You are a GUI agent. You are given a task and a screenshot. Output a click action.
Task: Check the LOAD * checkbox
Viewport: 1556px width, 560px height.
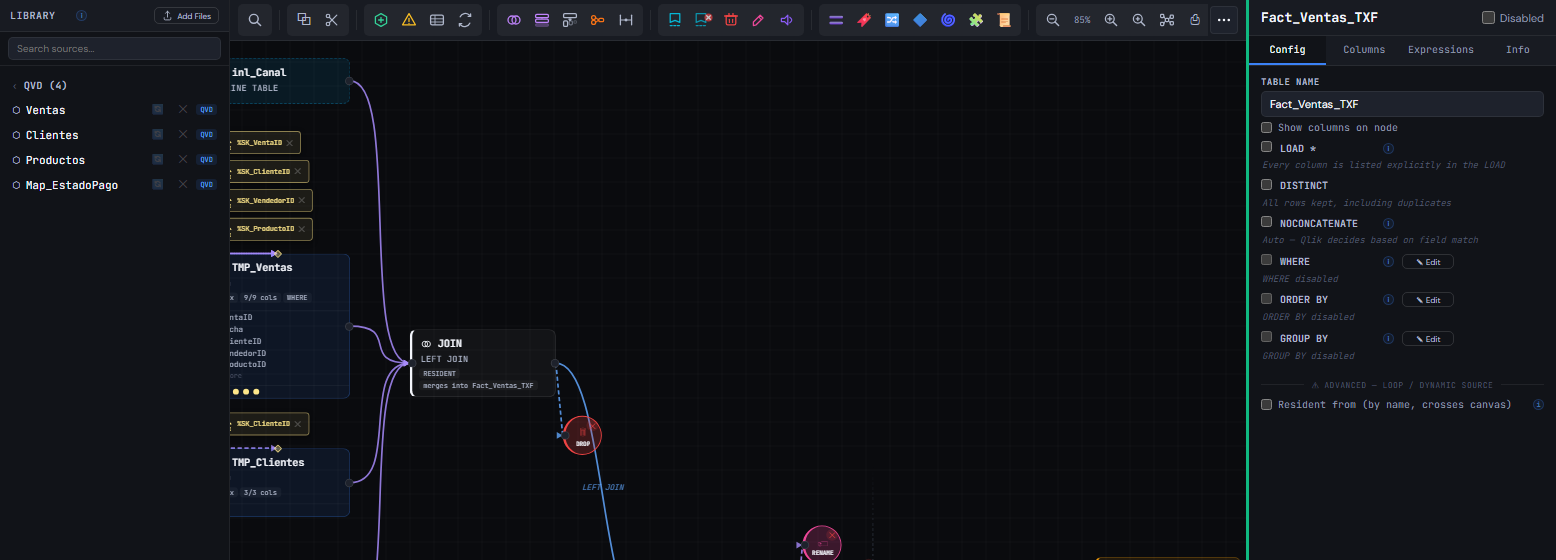(1266, 147)
